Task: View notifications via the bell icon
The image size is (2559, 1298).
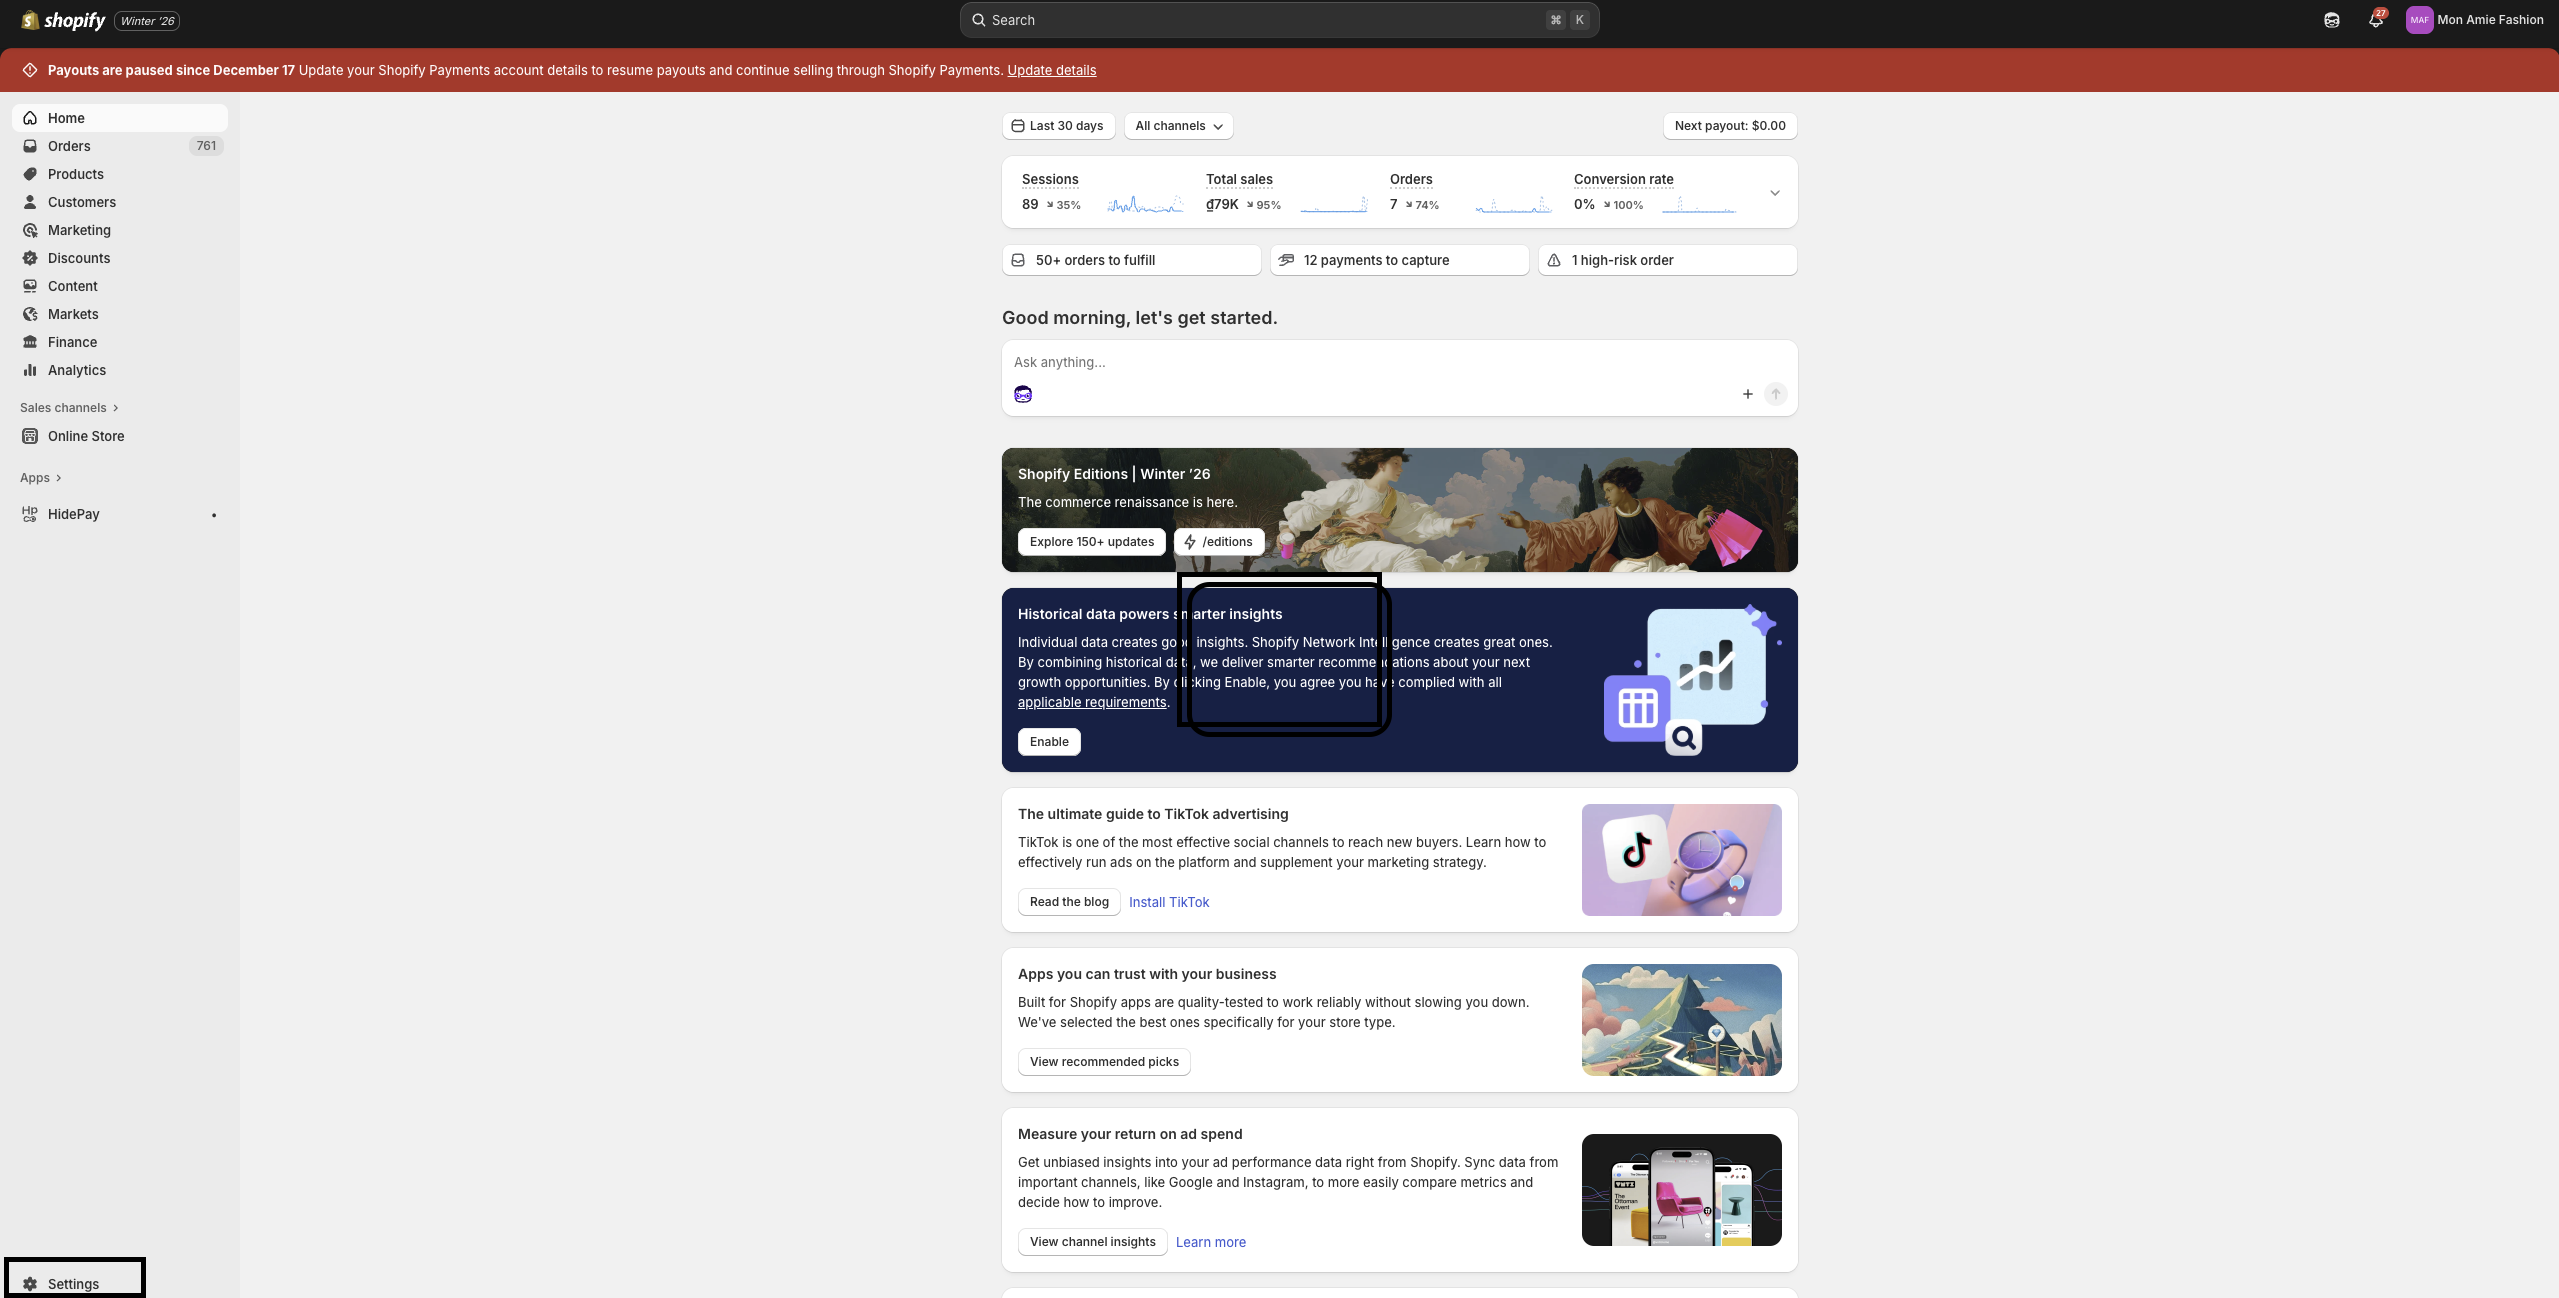Action: pyautogui.click(x=2376, y=20)
